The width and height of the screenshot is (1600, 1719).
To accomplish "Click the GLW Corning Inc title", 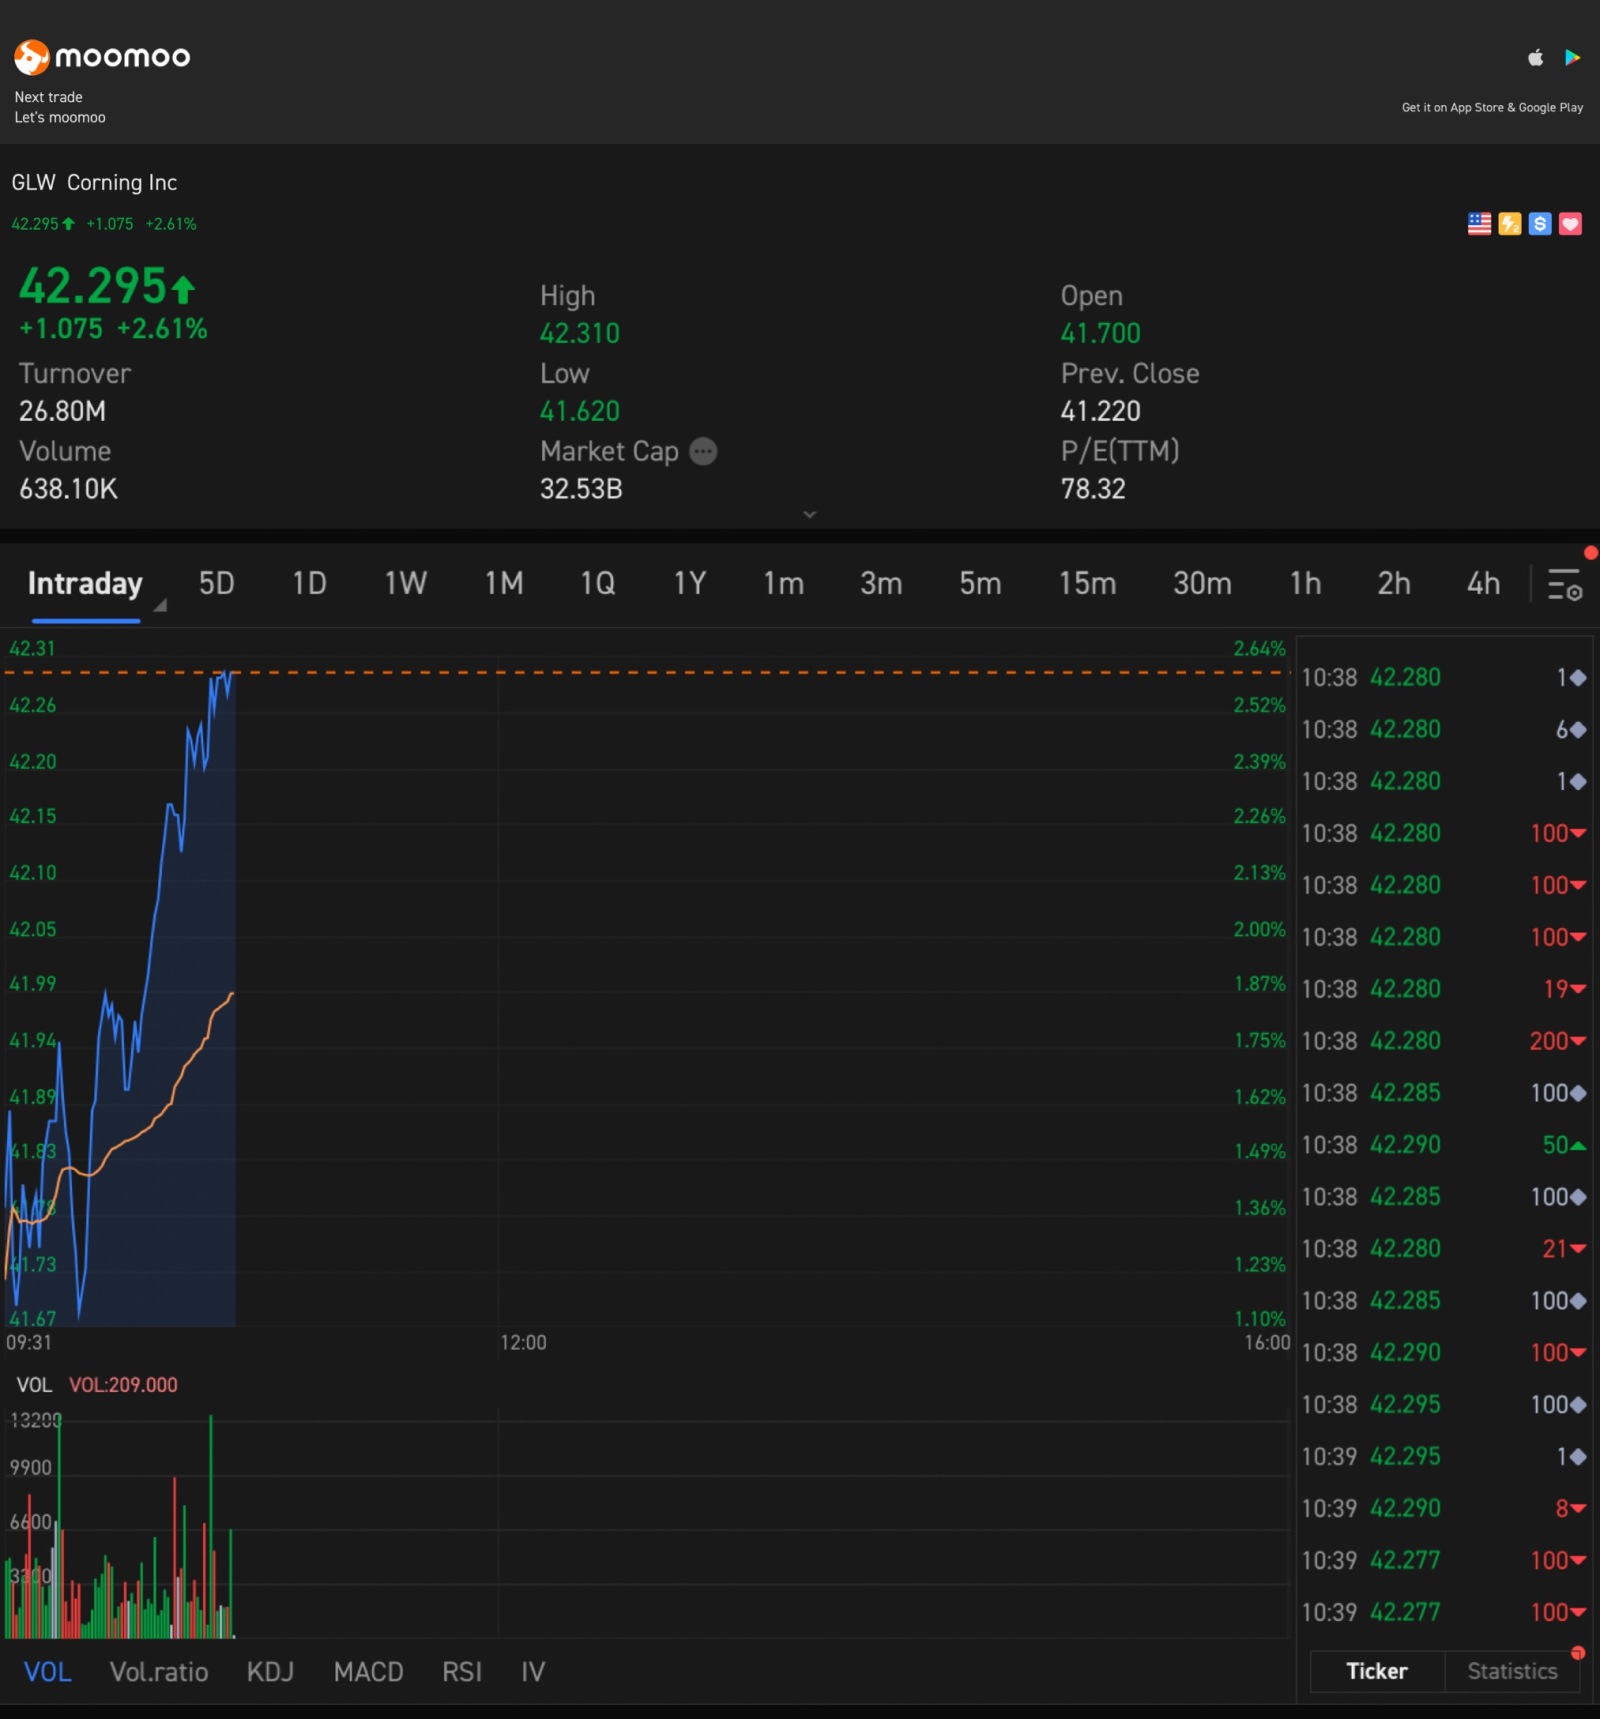I will (x=94, y=182).
